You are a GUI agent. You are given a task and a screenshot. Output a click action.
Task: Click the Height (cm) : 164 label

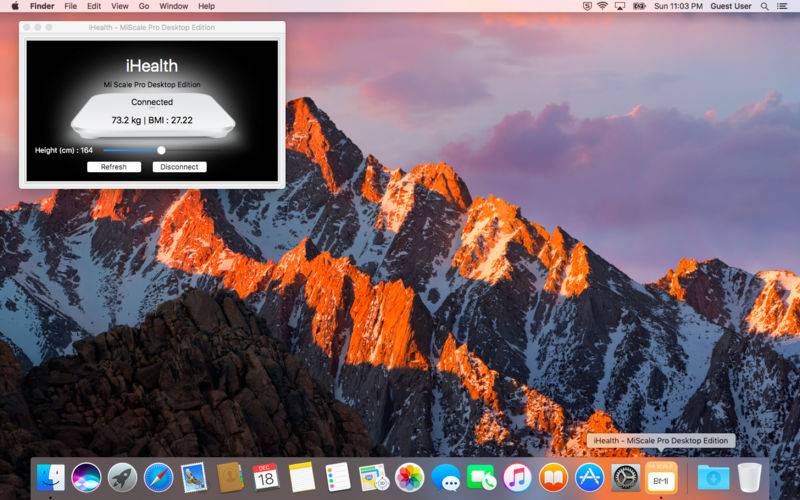[64, 150]
